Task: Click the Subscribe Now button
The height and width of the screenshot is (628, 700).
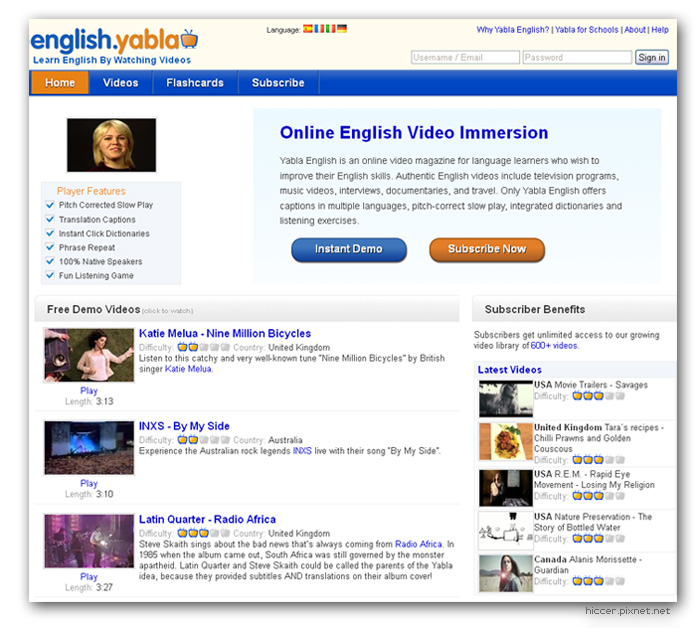Action: pyautogui.click(x=487, y=249)
